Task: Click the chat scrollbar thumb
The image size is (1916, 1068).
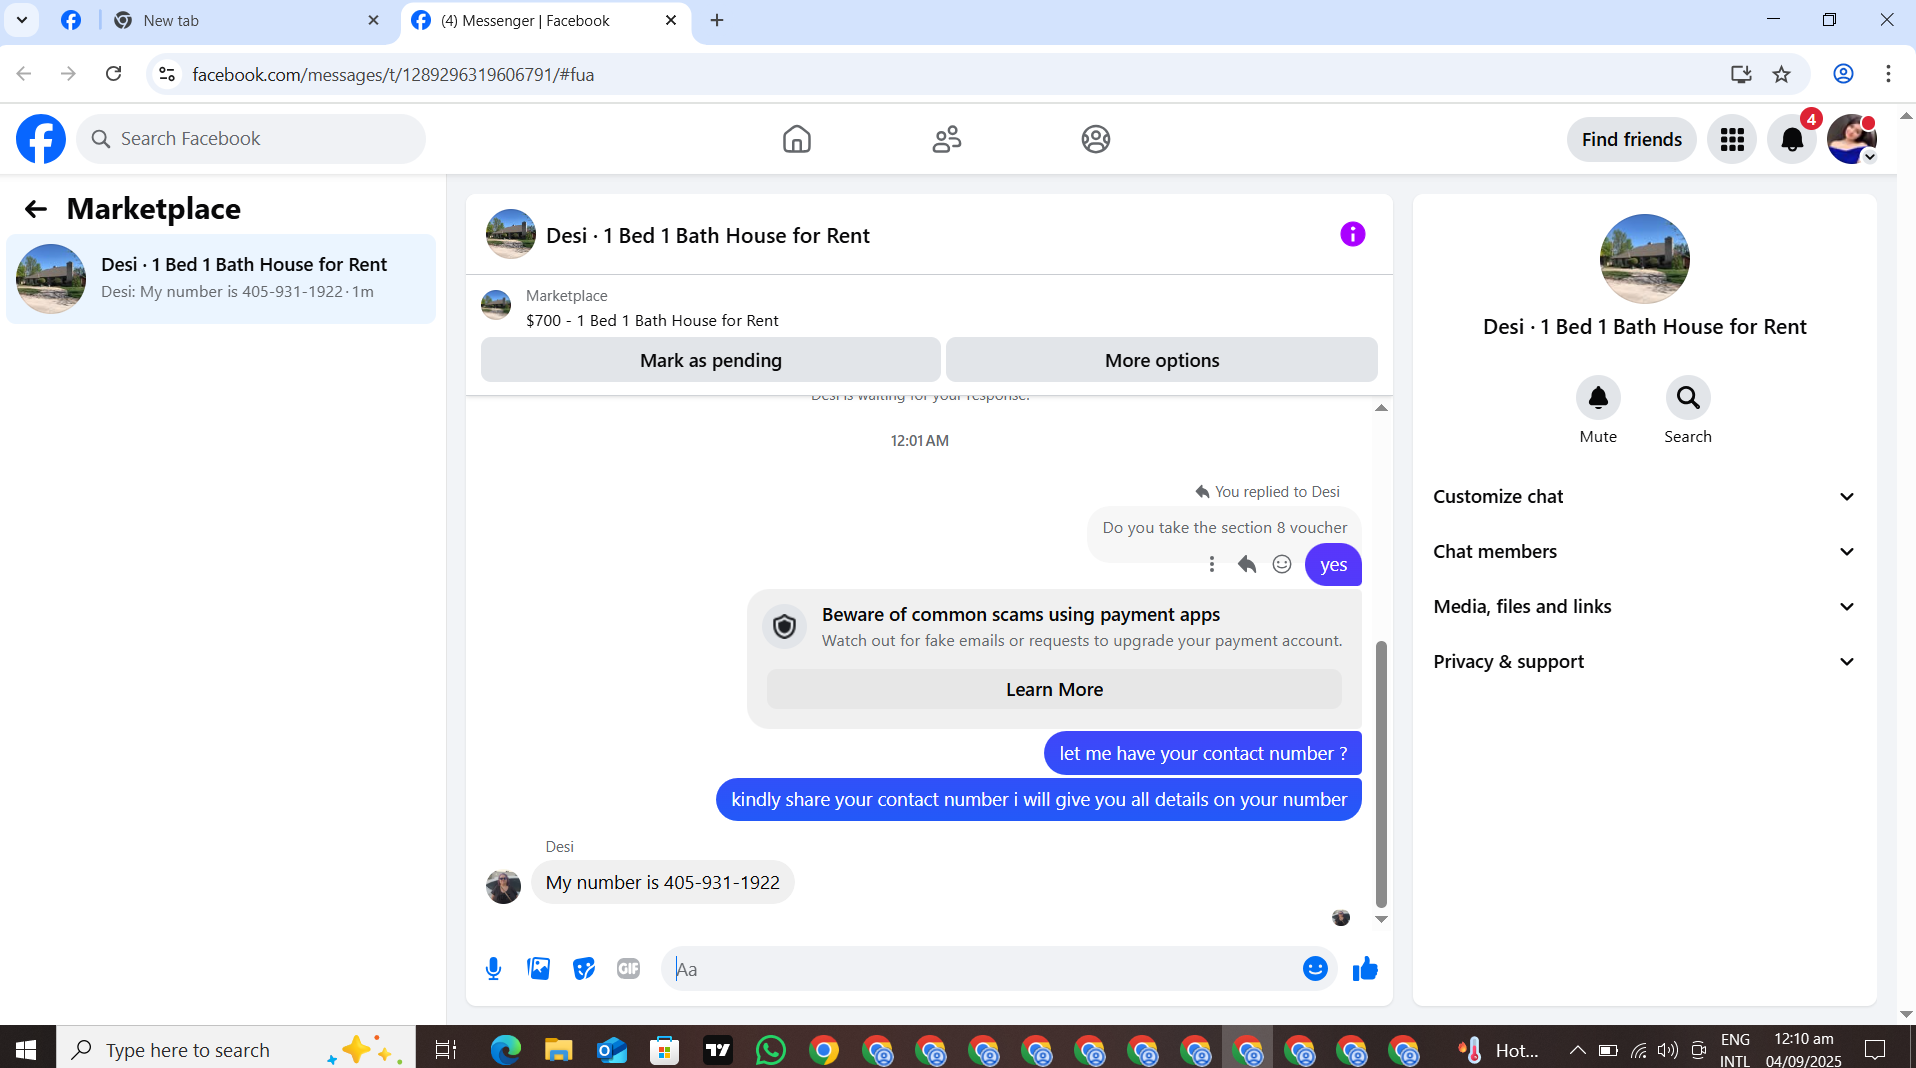Action: tap(1381, 773)
